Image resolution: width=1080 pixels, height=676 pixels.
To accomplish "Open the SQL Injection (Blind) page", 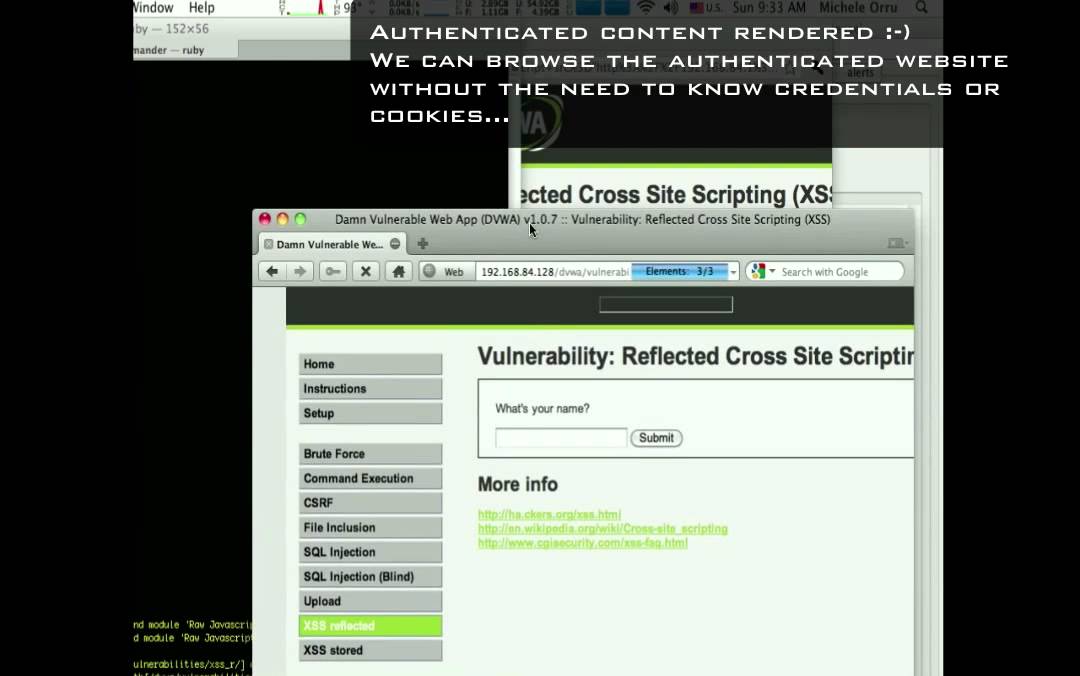I will pyautogui.click(x=371, y=577).
